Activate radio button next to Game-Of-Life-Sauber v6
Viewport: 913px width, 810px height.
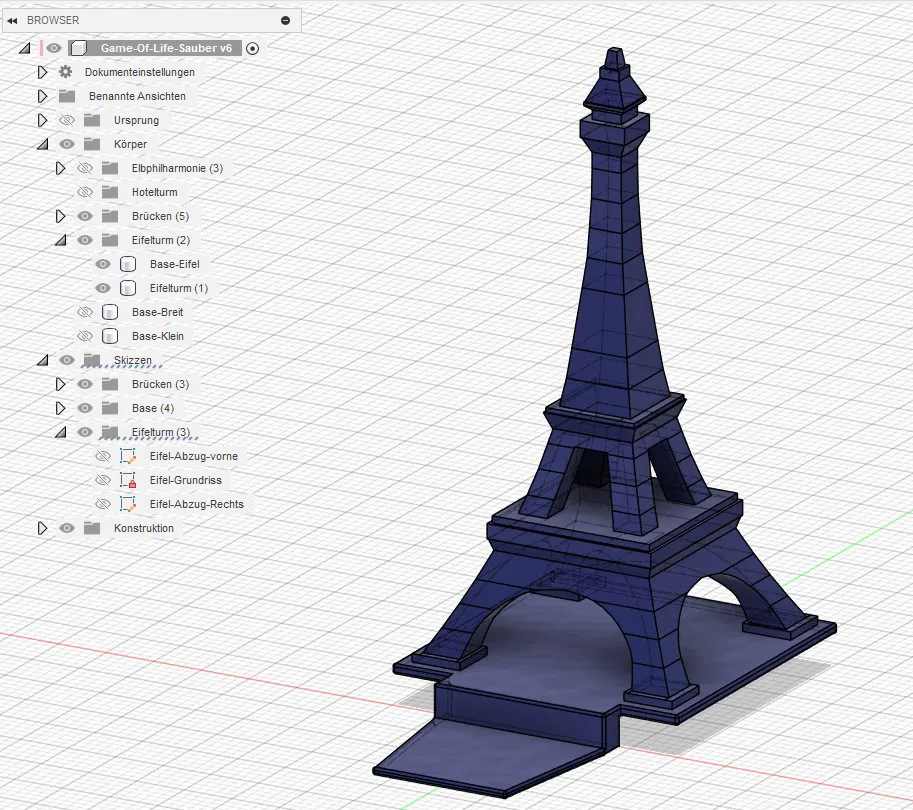252,49
